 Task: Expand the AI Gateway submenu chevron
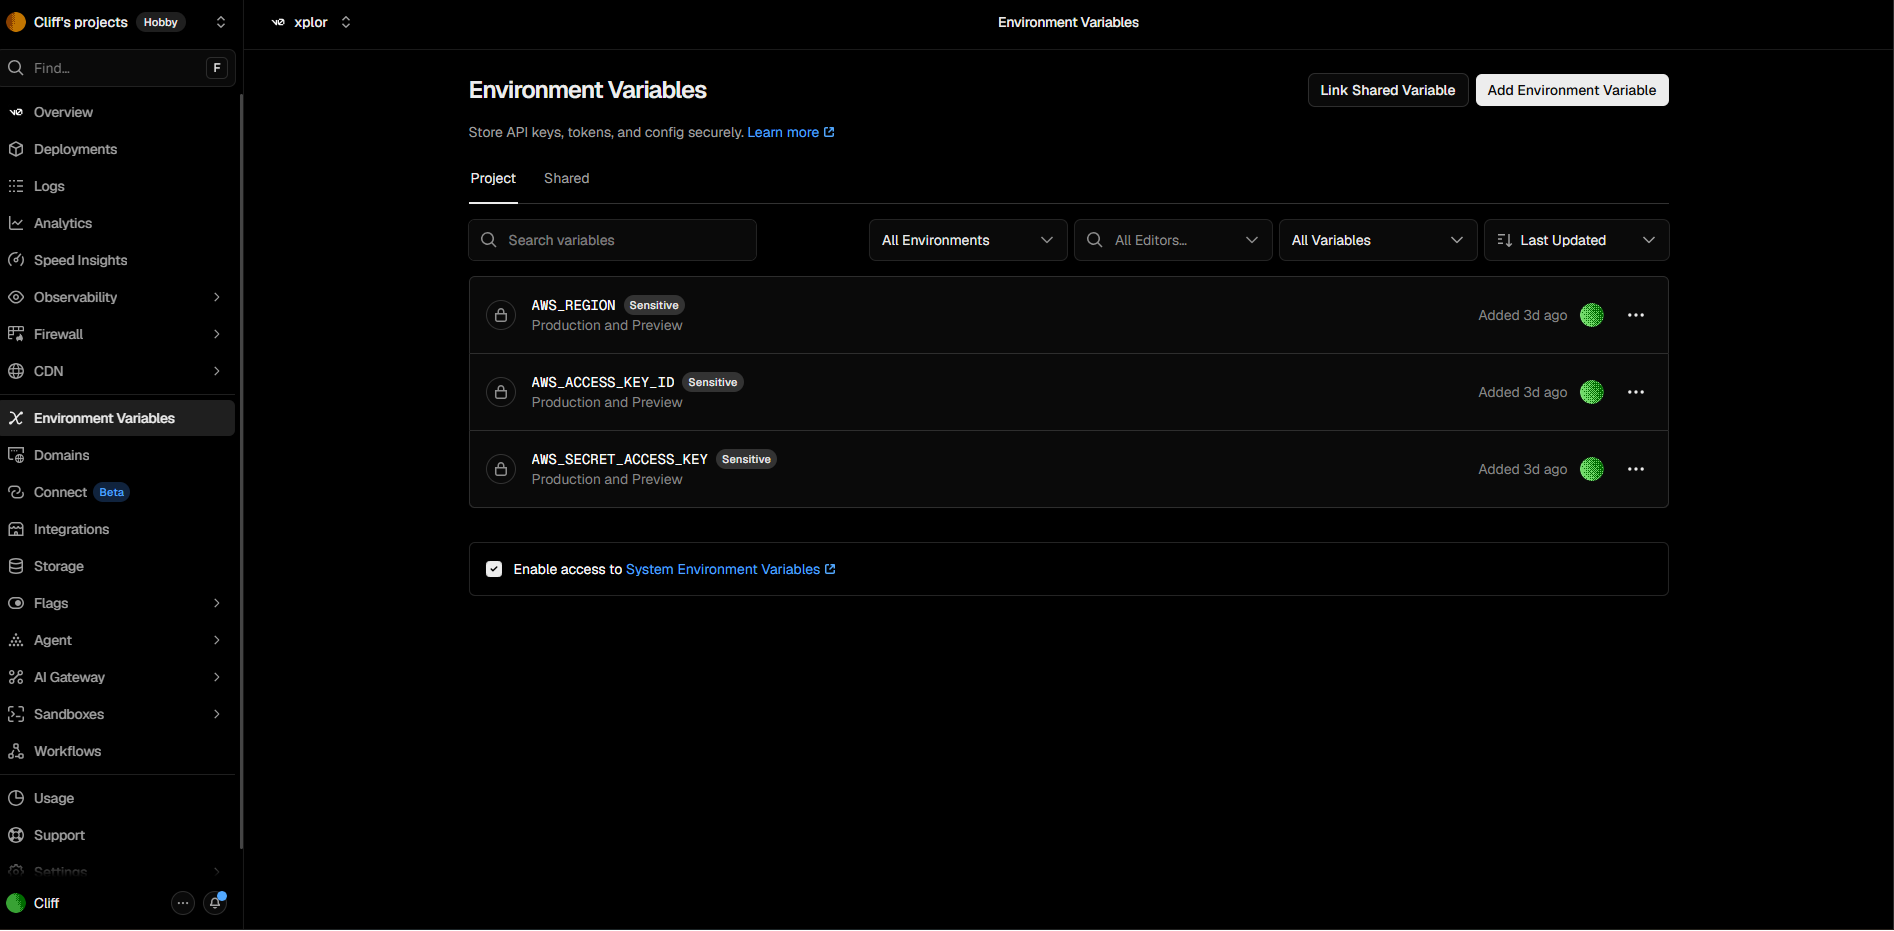(x=217, y=677)
